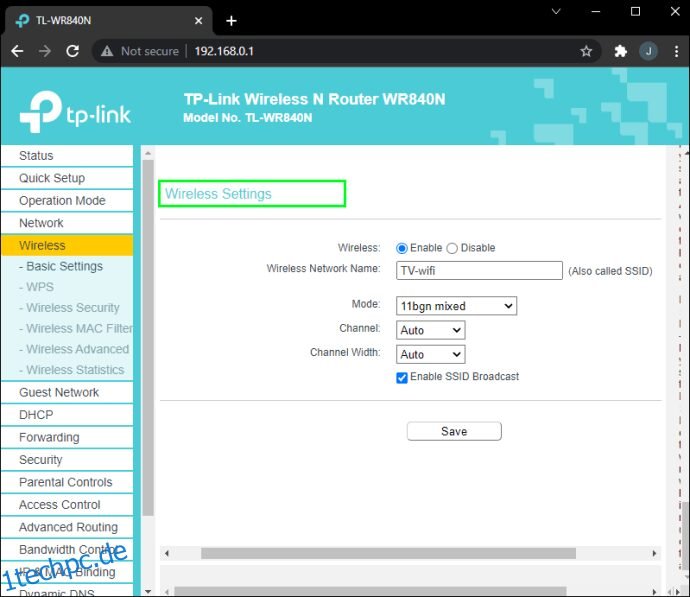Select the highlighted Wireless menu item
This screenshot has width=690, height=597.
pyautogui.click(x=67, y=245)
